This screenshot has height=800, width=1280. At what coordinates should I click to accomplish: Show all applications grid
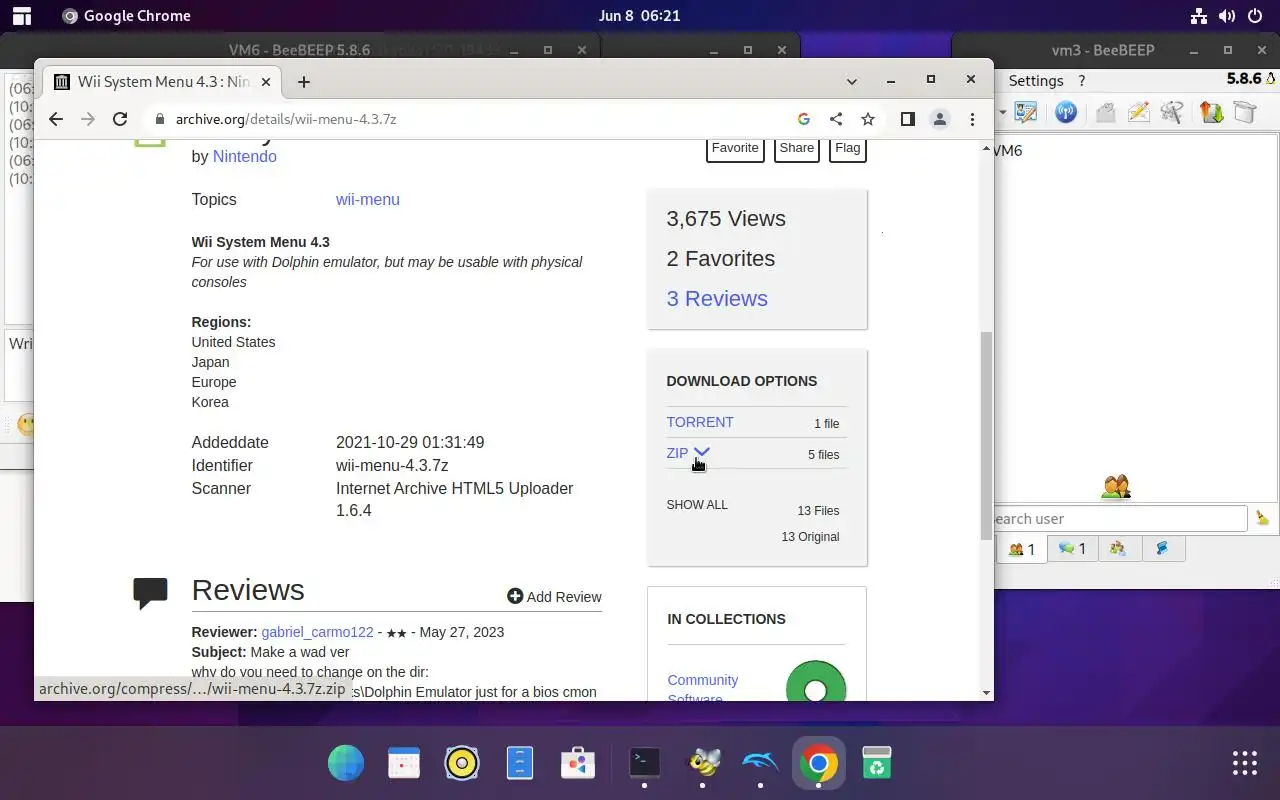pyautogui.click(x=1244, y=763)
